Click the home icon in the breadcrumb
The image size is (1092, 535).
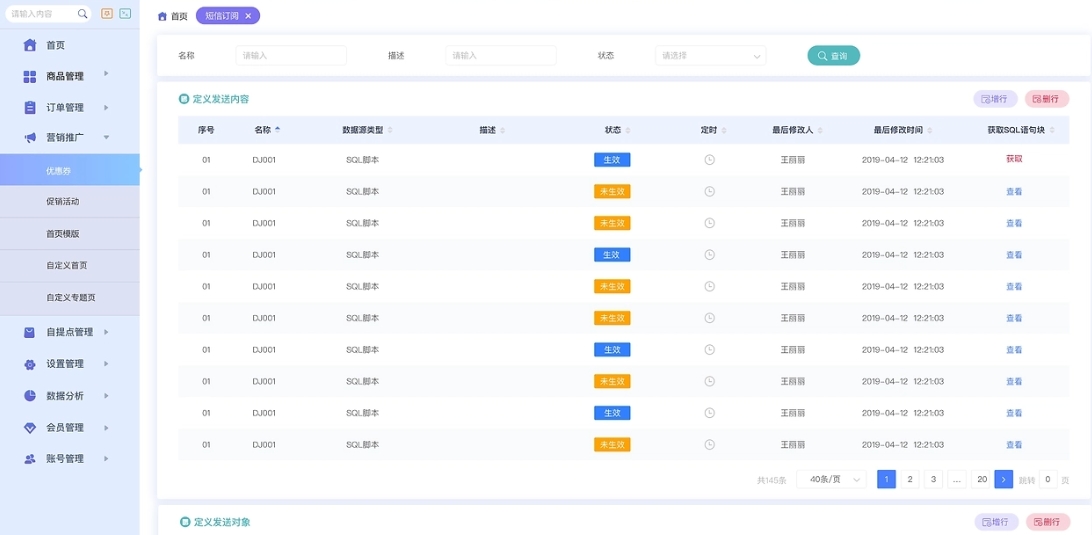pyautogui.click(x=162, y=16)
